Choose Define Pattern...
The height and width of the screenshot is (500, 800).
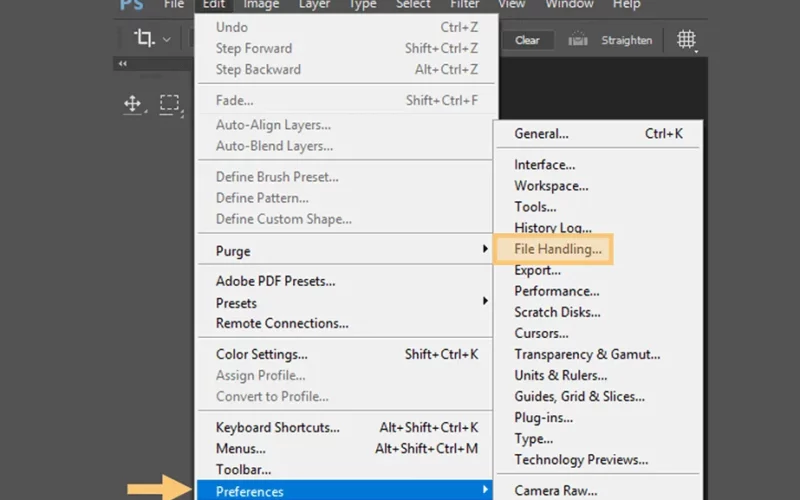[x=345, y=198]
